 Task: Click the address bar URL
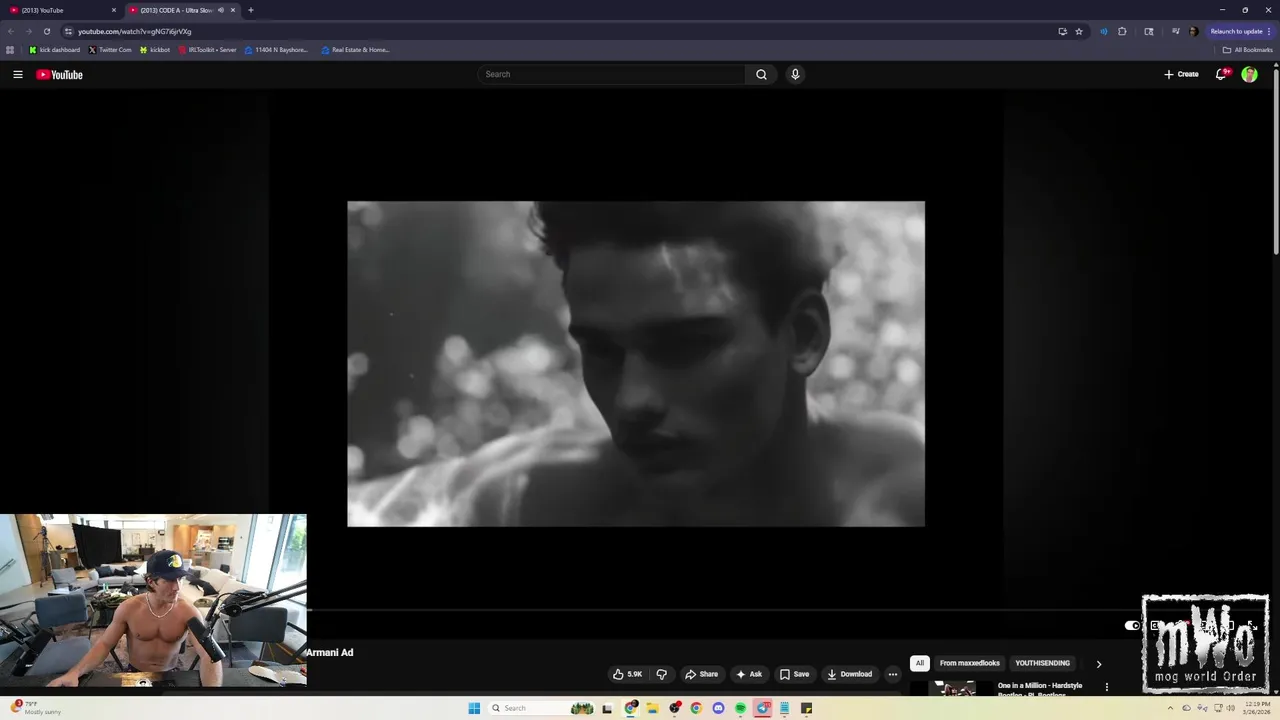click(134, 31)
